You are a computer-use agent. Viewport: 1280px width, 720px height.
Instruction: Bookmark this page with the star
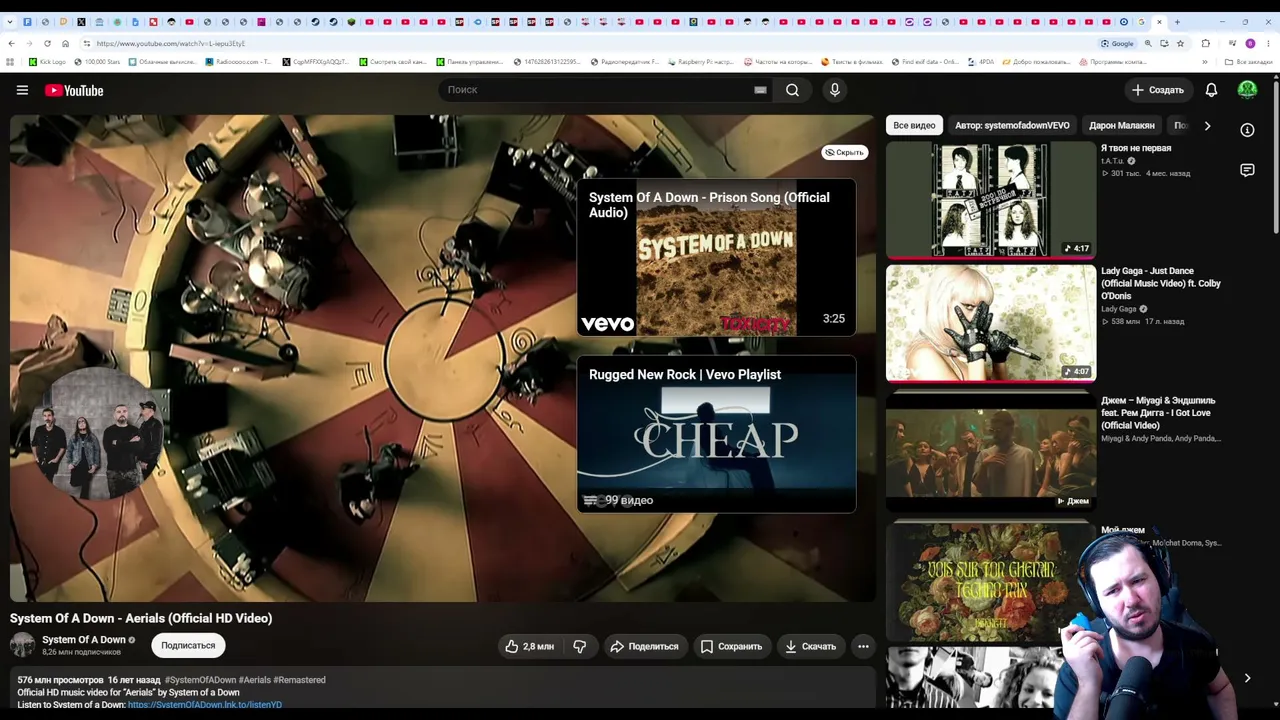coord(1180,43)
